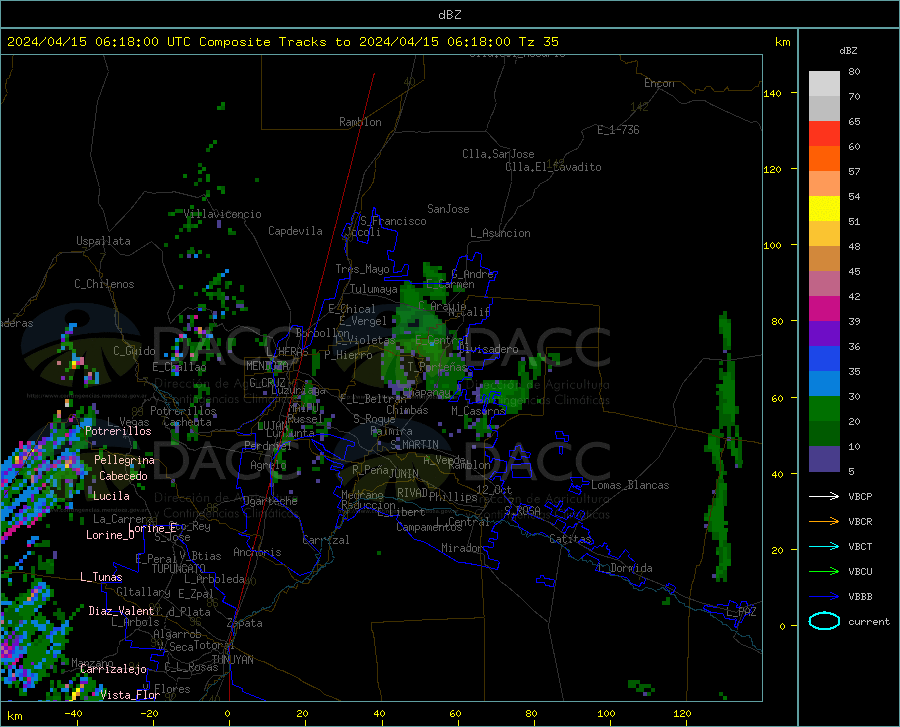This screenshot has width=900, height=727.
Task: Pick the magenta 39 dBZ color swatch
Action: tap(824, 309)
